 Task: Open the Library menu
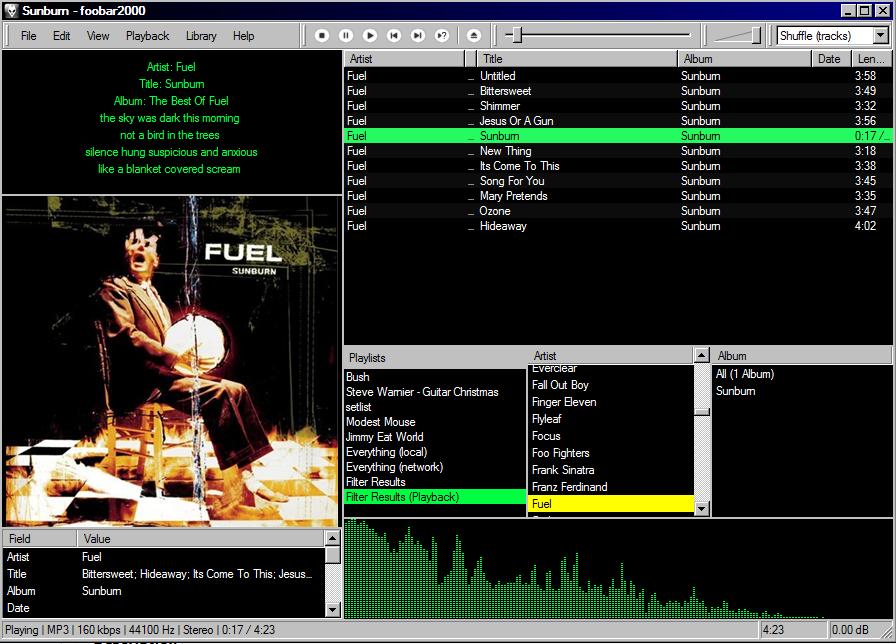point(201,36)
